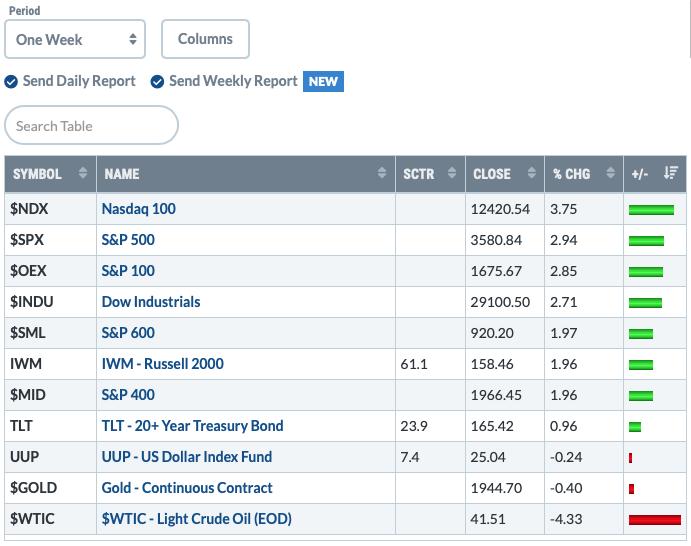The width and height of the screenshot is (691, 546).
Task: Click the green change bar for Dow Industrials
Action: coord(645,303)
